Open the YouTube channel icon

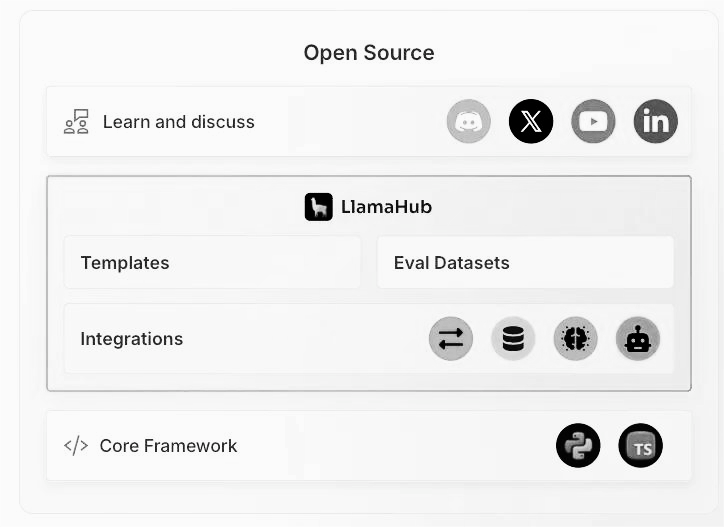click(593, 121)
